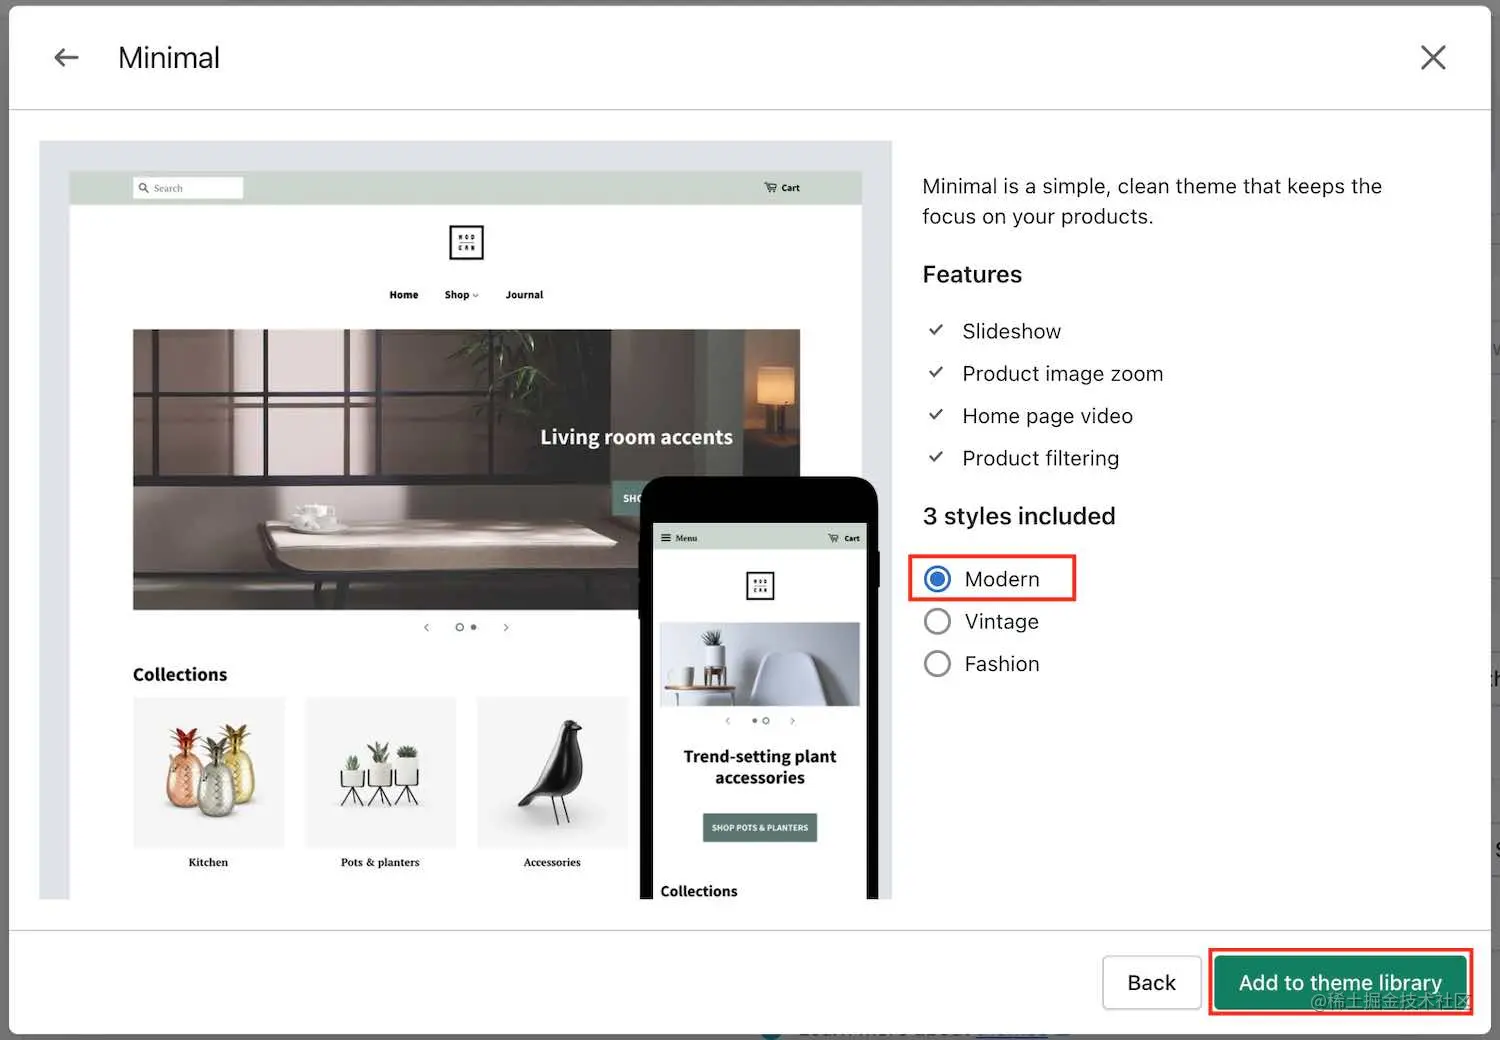Click the Pots & planters collection thumbnail
1500x1040 pixels.
(380, 772)
